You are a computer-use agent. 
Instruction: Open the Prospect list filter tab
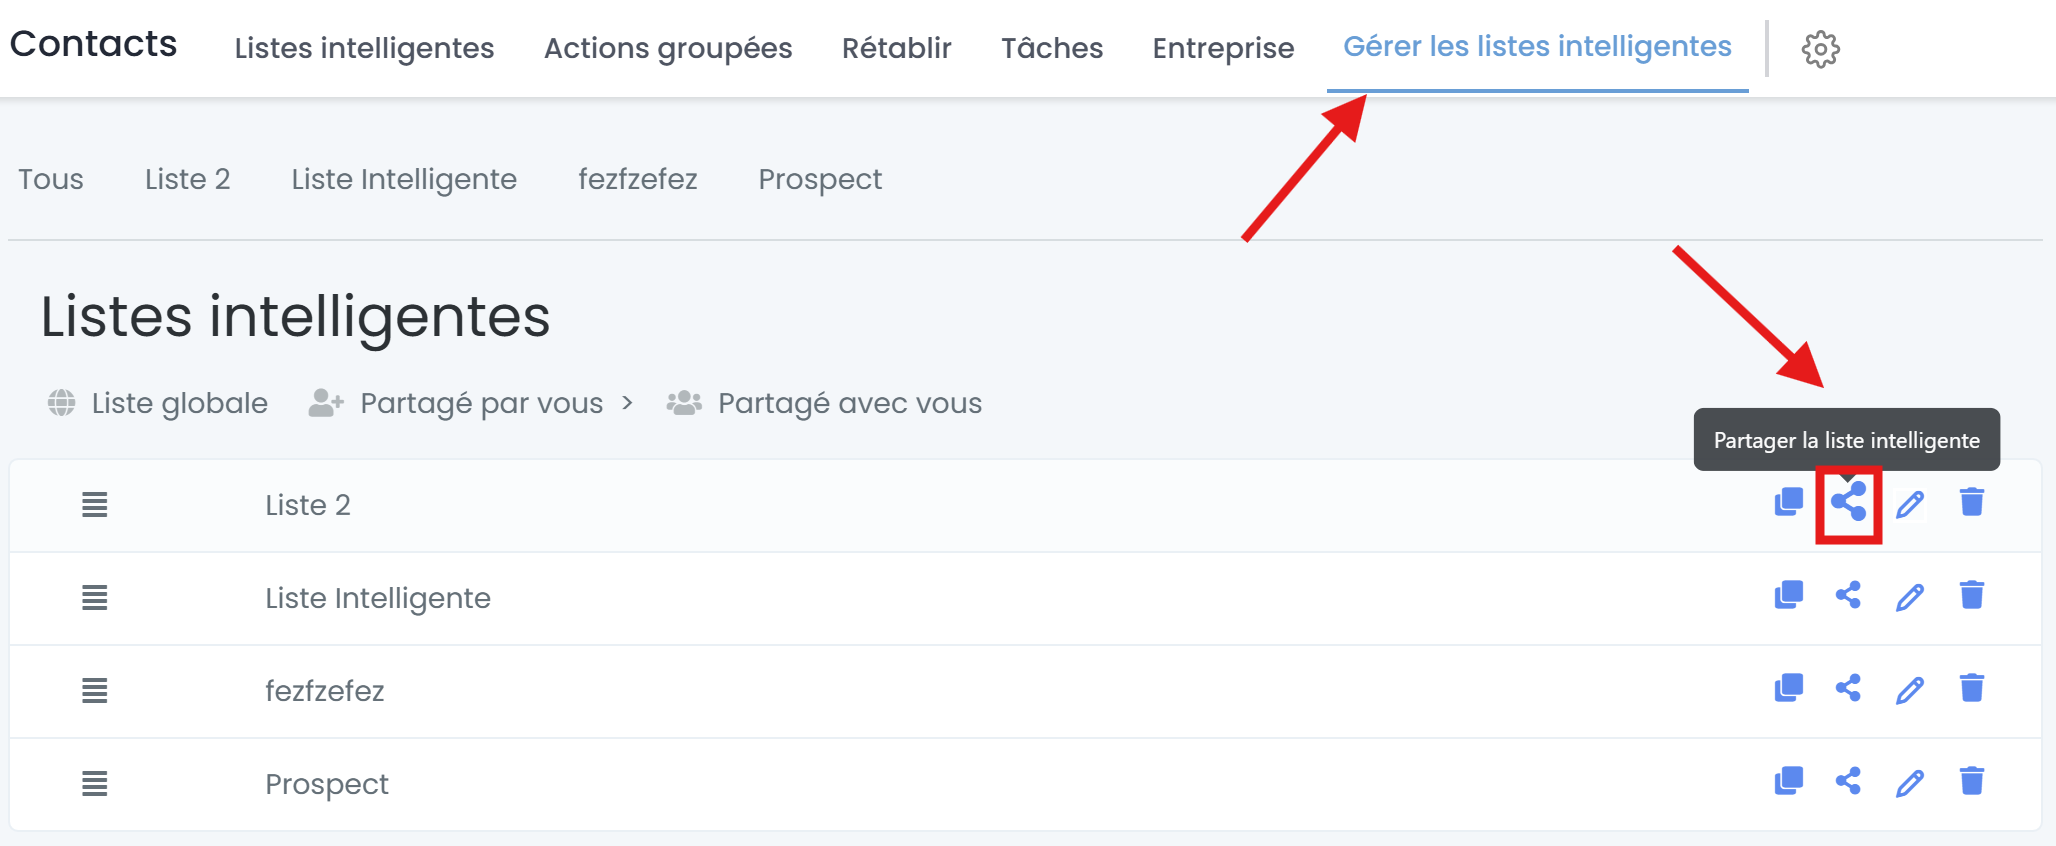tap(820, 180)
